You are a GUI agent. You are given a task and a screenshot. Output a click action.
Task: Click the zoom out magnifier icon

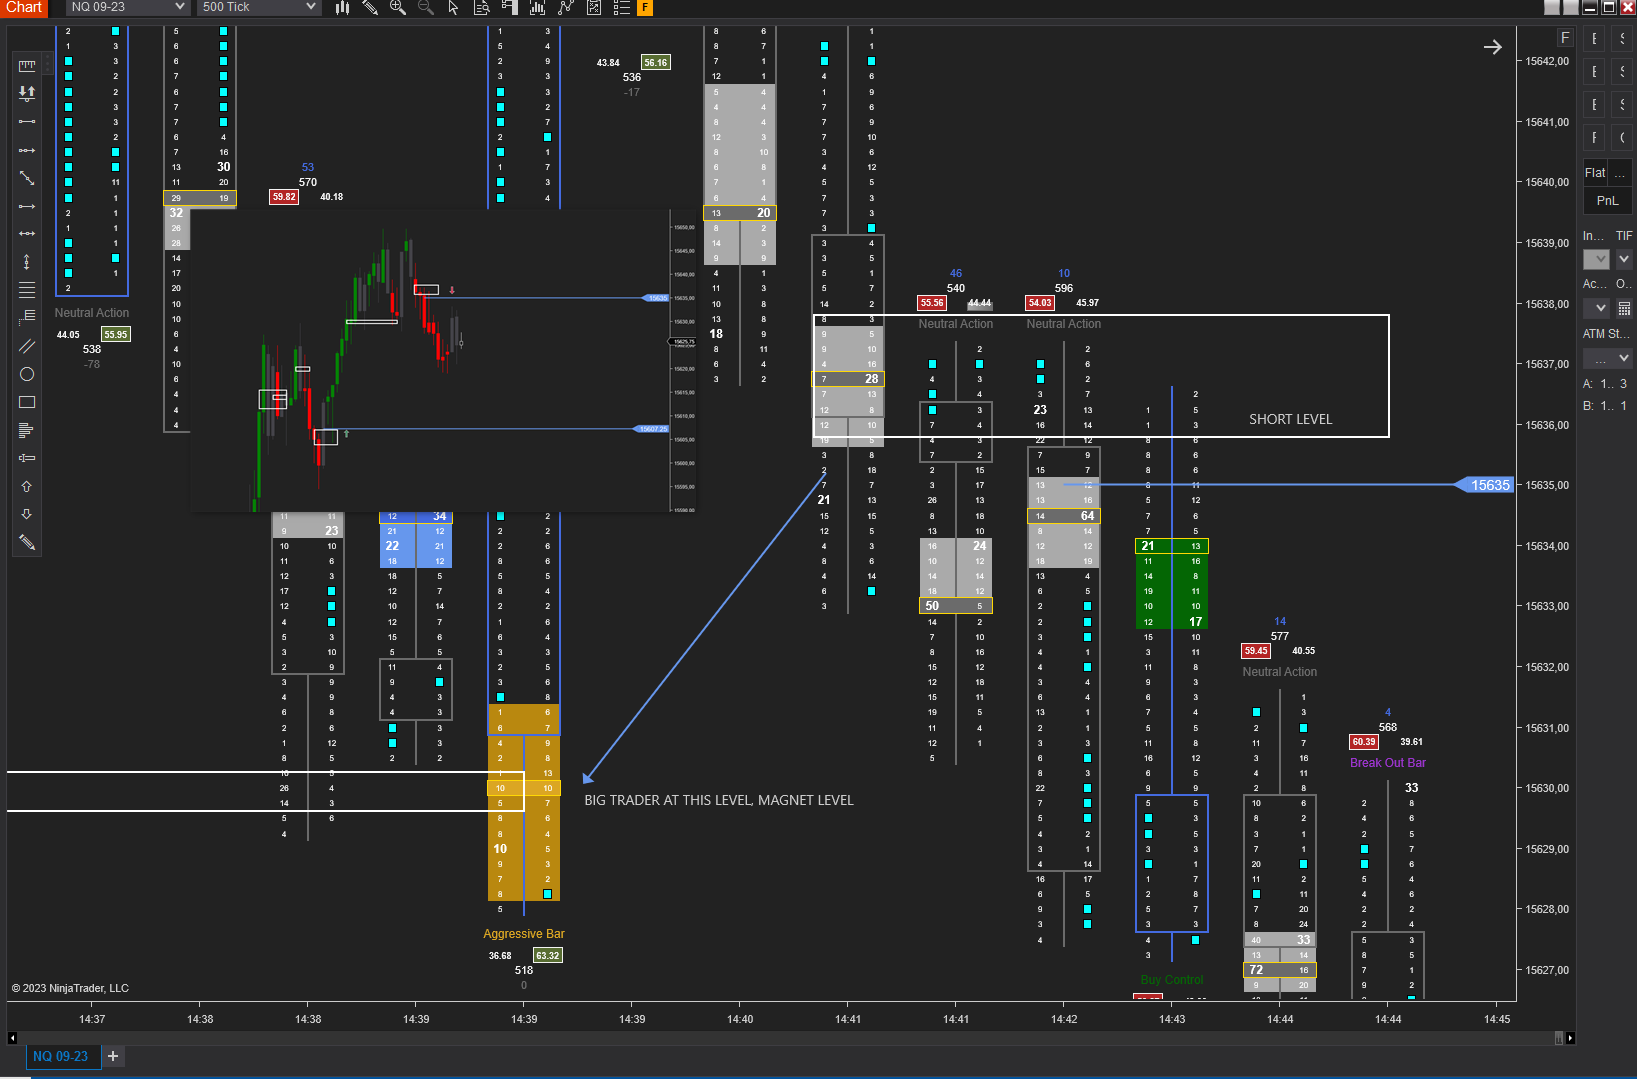[426, 7]
